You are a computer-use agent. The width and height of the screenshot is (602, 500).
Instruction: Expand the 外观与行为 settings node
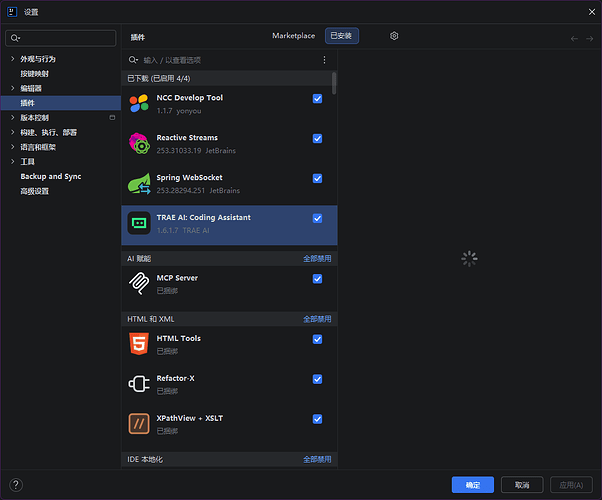(x=13, y=59)
